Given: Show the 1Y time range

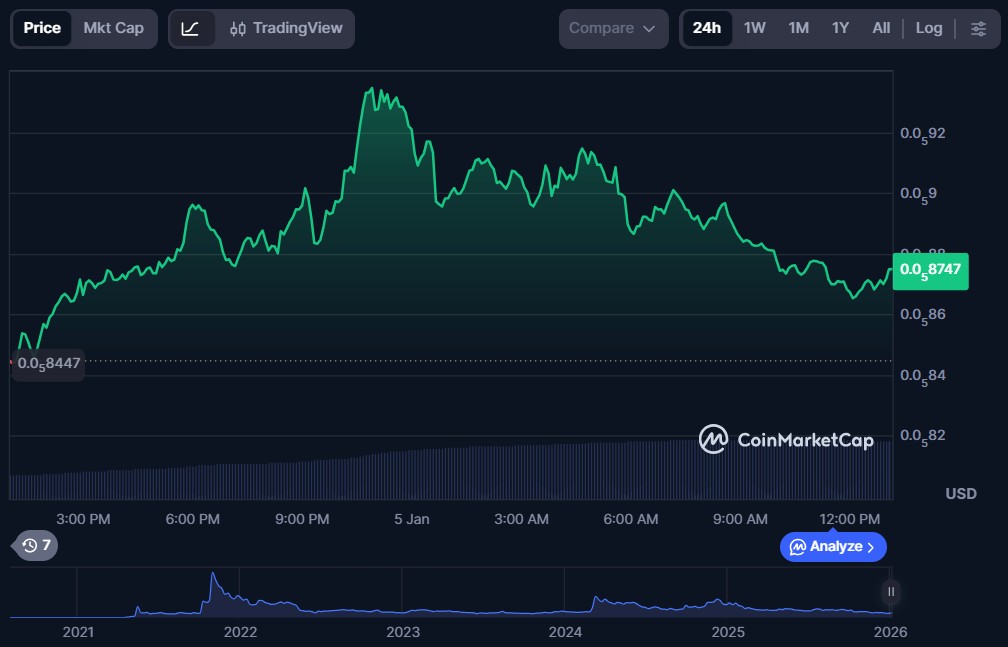Looking at the screenshot, I should tap(840, 29).
